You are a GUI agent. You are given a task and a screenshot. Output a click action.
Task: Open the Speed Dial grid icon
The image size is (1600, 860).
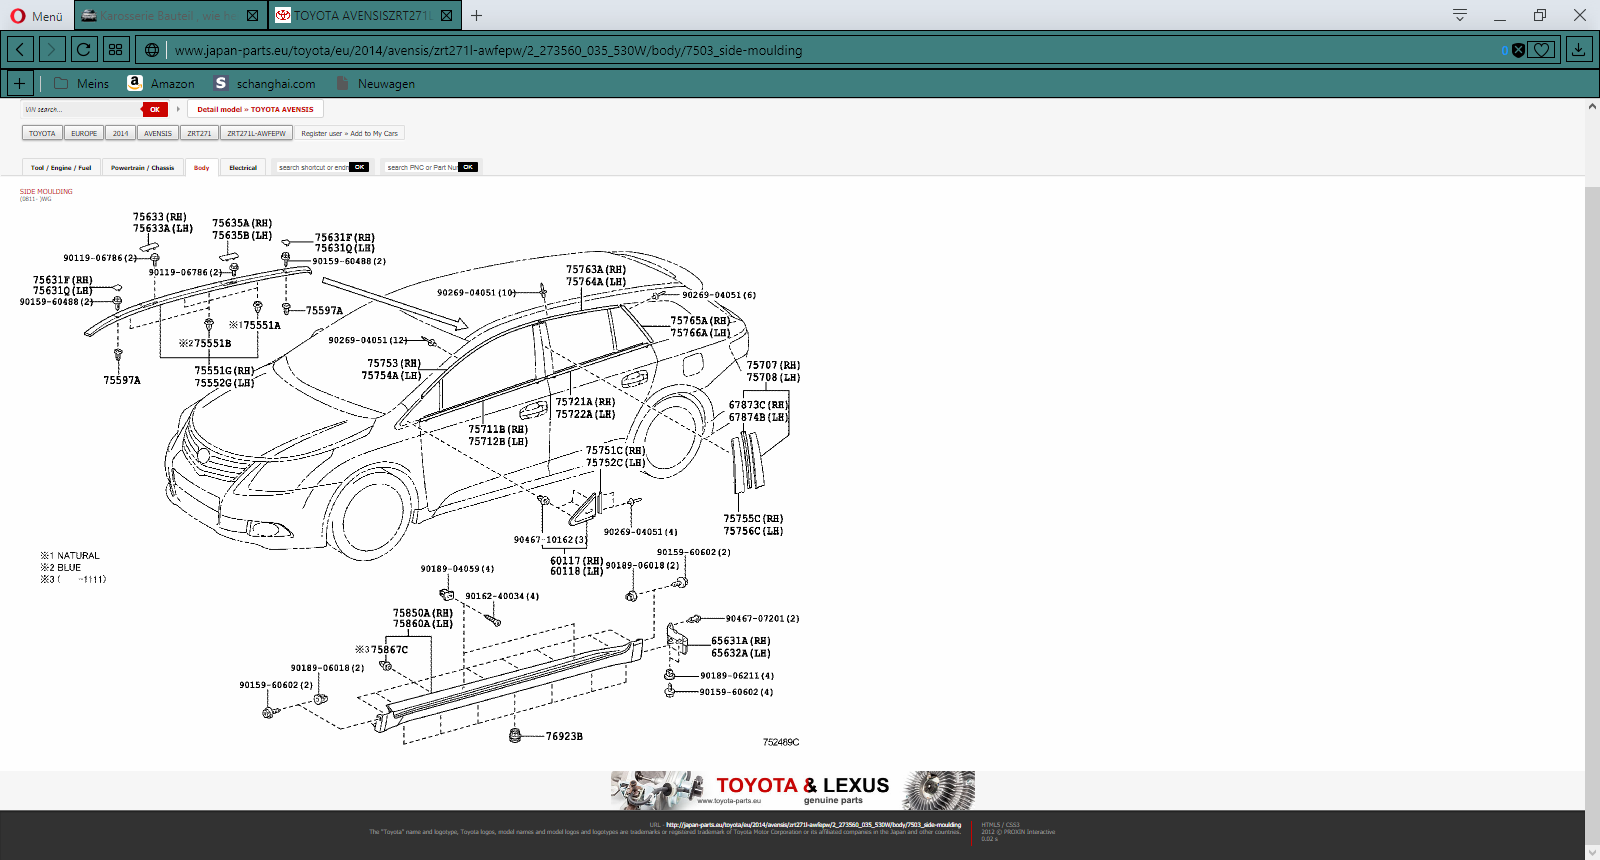116,49
